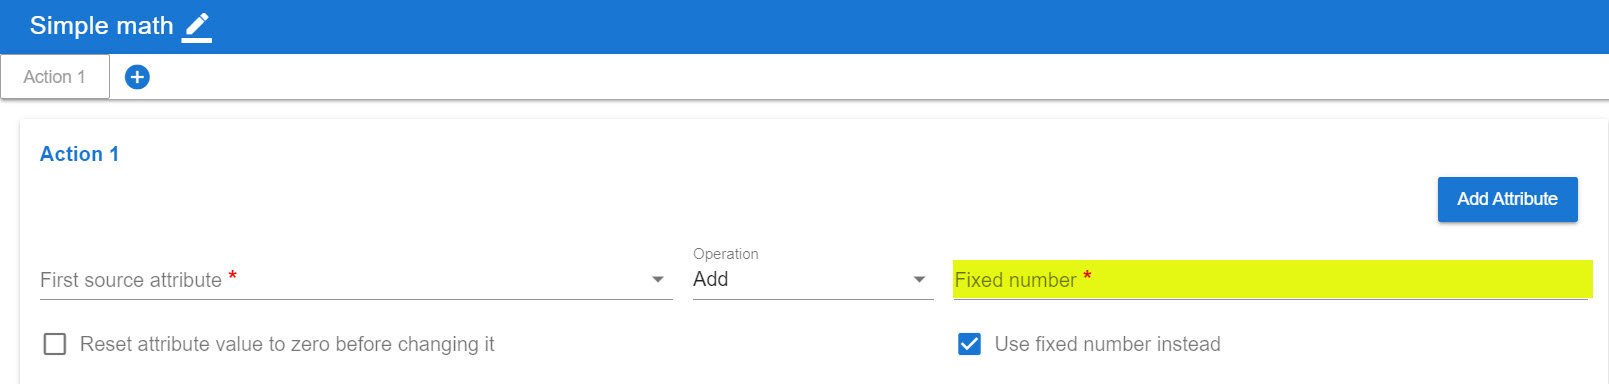Expand the First source attribute dropdown arrow
The image size is (1609, 384).
point(657,280)
